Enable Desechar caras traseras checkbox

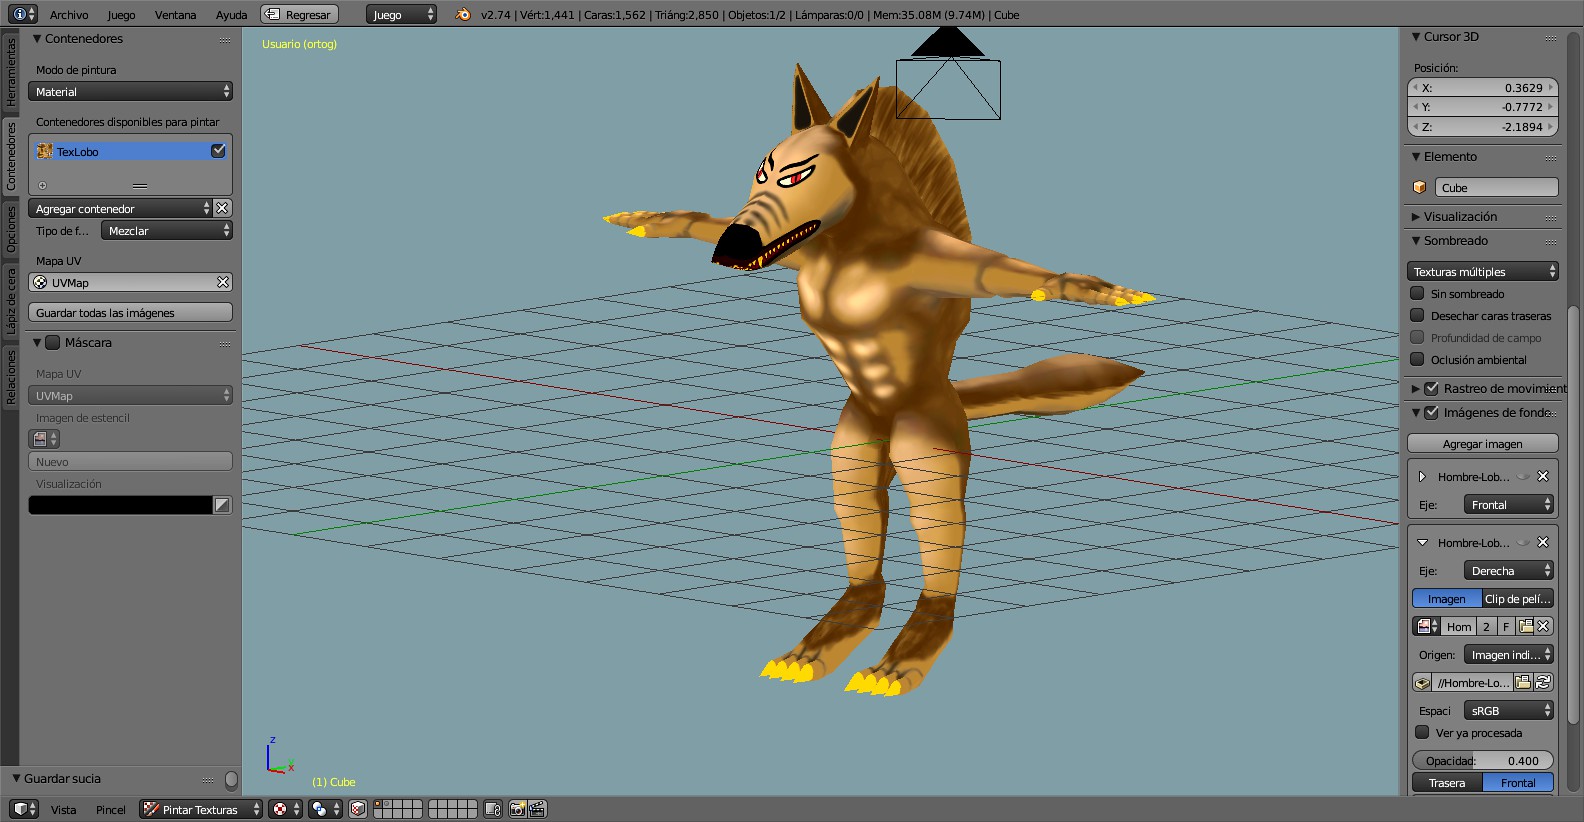pos(1417,315)
